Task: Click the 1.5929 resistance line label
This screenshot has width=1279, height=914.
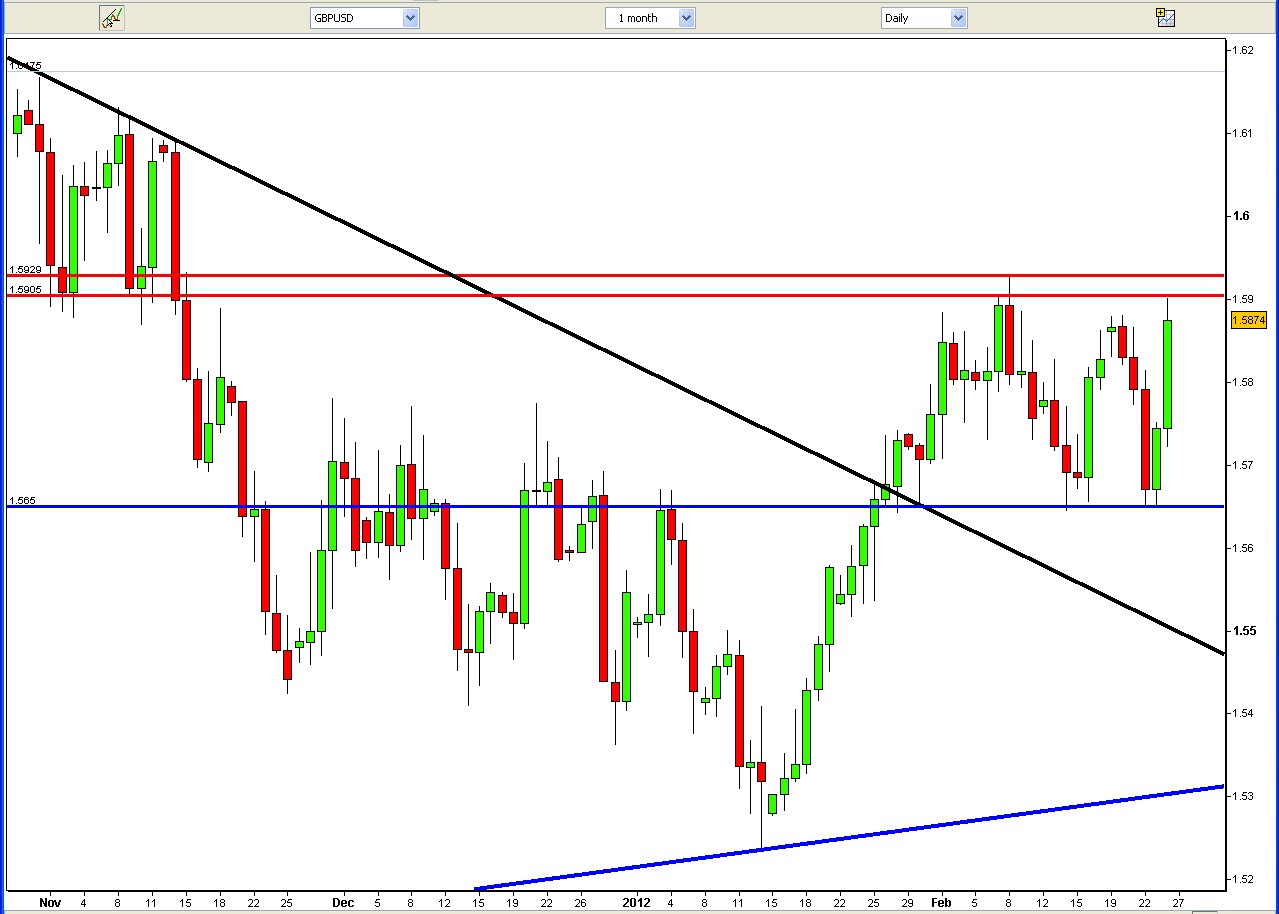Action: (x=25, y=270)
